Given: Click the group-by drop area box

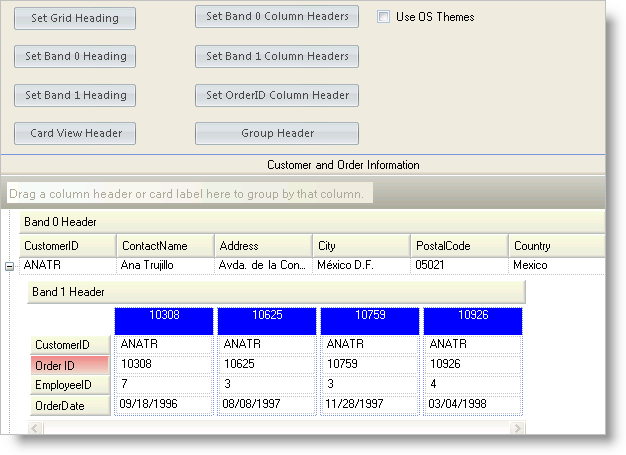Looking at the screenshot, I should point(190,192).
